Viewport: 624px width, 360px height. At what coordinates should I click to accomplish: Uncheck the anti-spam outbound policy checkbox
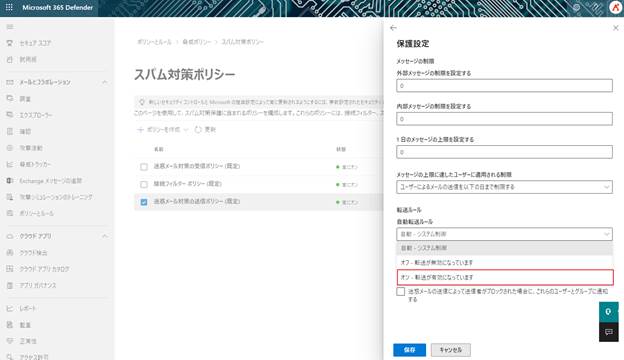[144, 202]
